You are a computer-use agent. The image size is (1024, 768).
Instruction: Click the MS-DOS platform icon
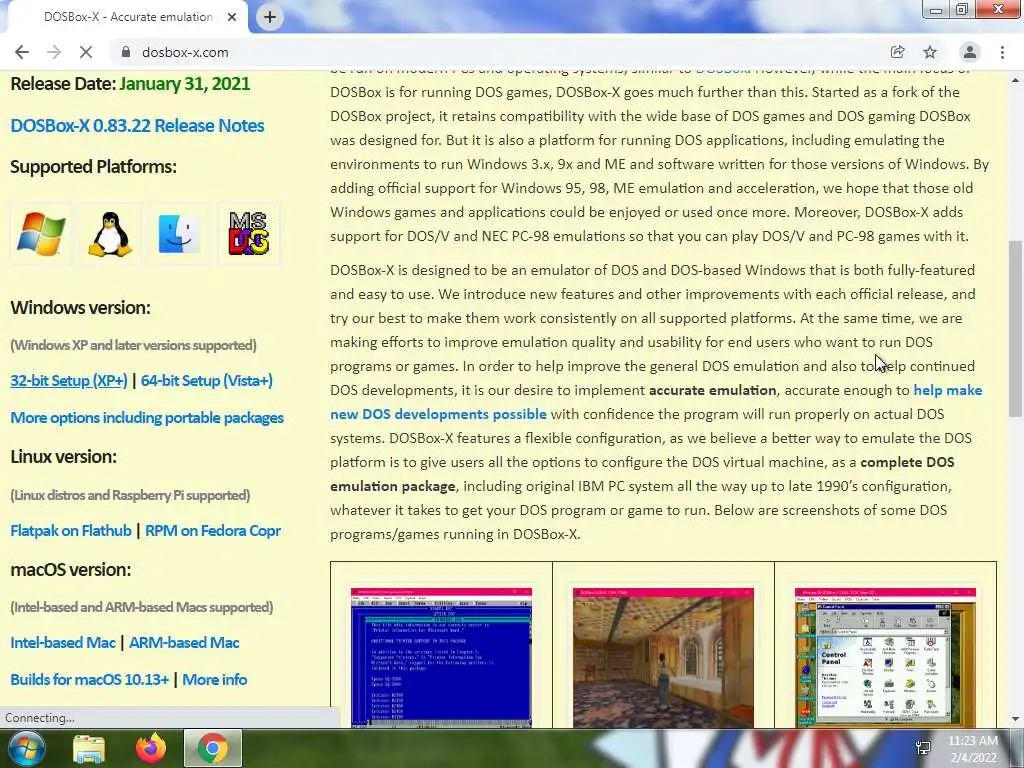point(249,234)
